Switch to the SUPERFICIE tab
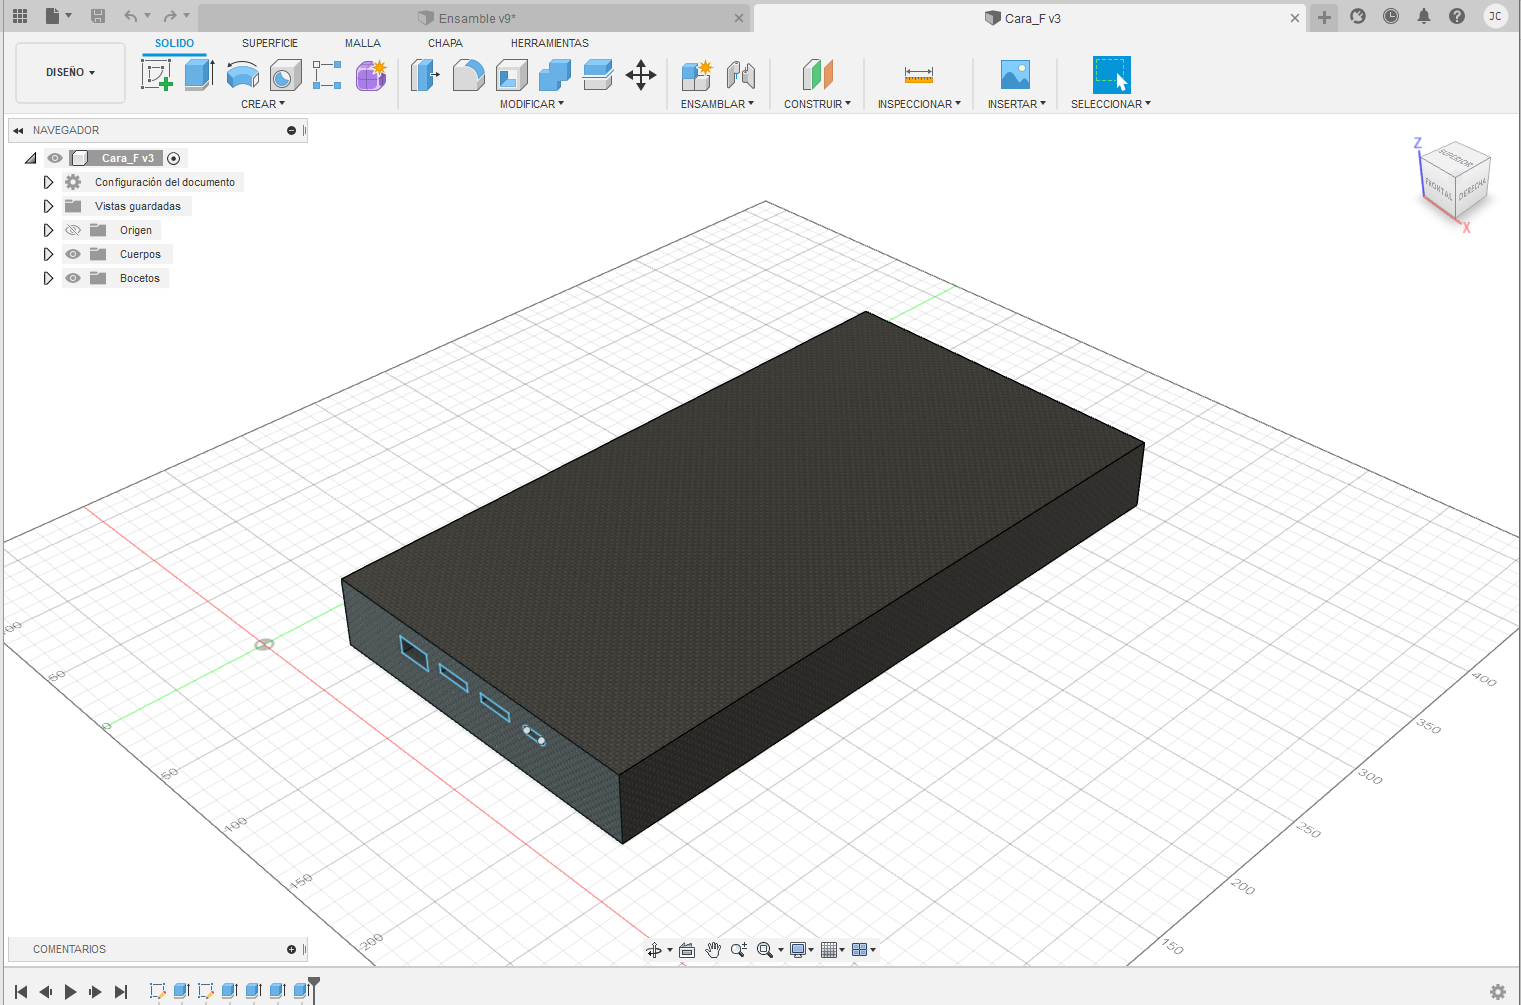The image size is (1521, 1005). click(270, 43)
